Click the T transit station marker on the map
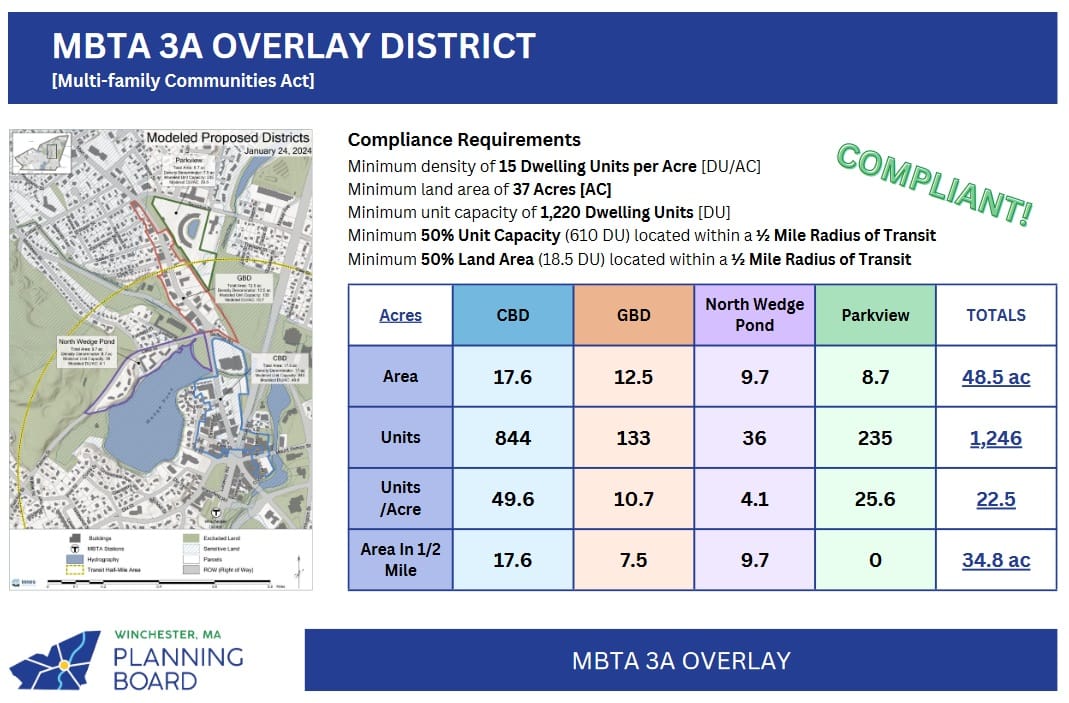 216,512
